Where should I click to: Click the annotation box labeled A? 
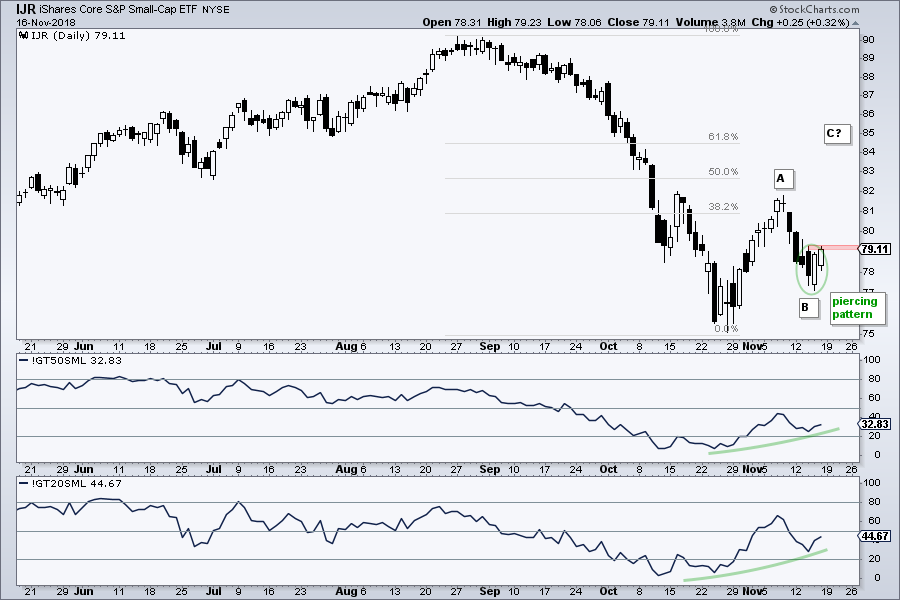781,179
